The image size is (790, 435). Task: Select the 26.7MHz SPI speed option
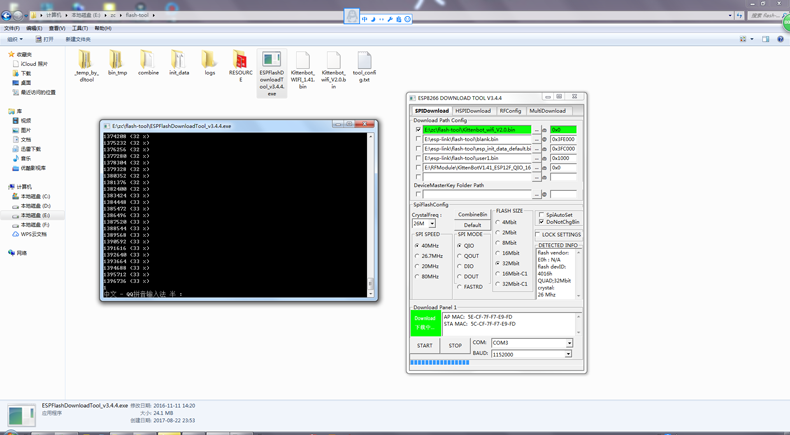418,256
